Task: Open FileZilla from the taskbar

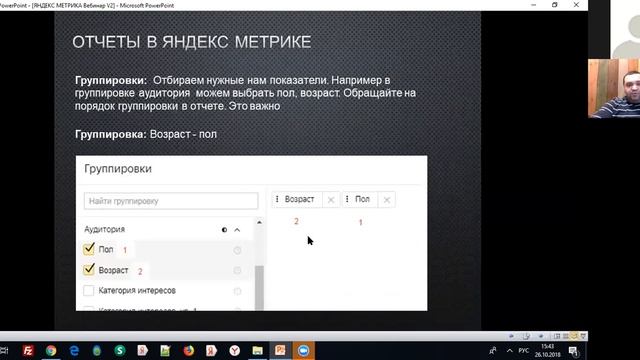Action: 28,351
